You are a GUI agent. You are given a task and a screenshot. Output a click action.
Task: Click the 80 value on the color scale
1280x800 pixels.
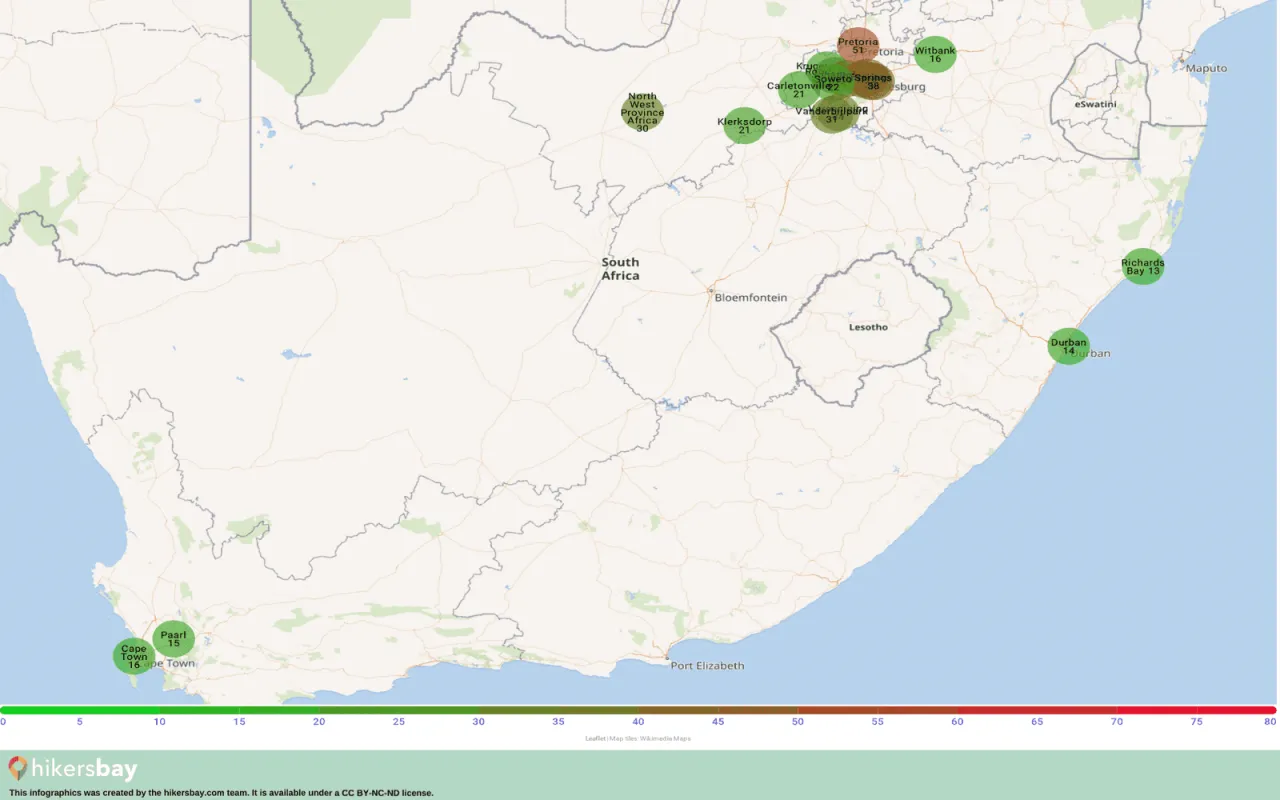pos(1270,721)
